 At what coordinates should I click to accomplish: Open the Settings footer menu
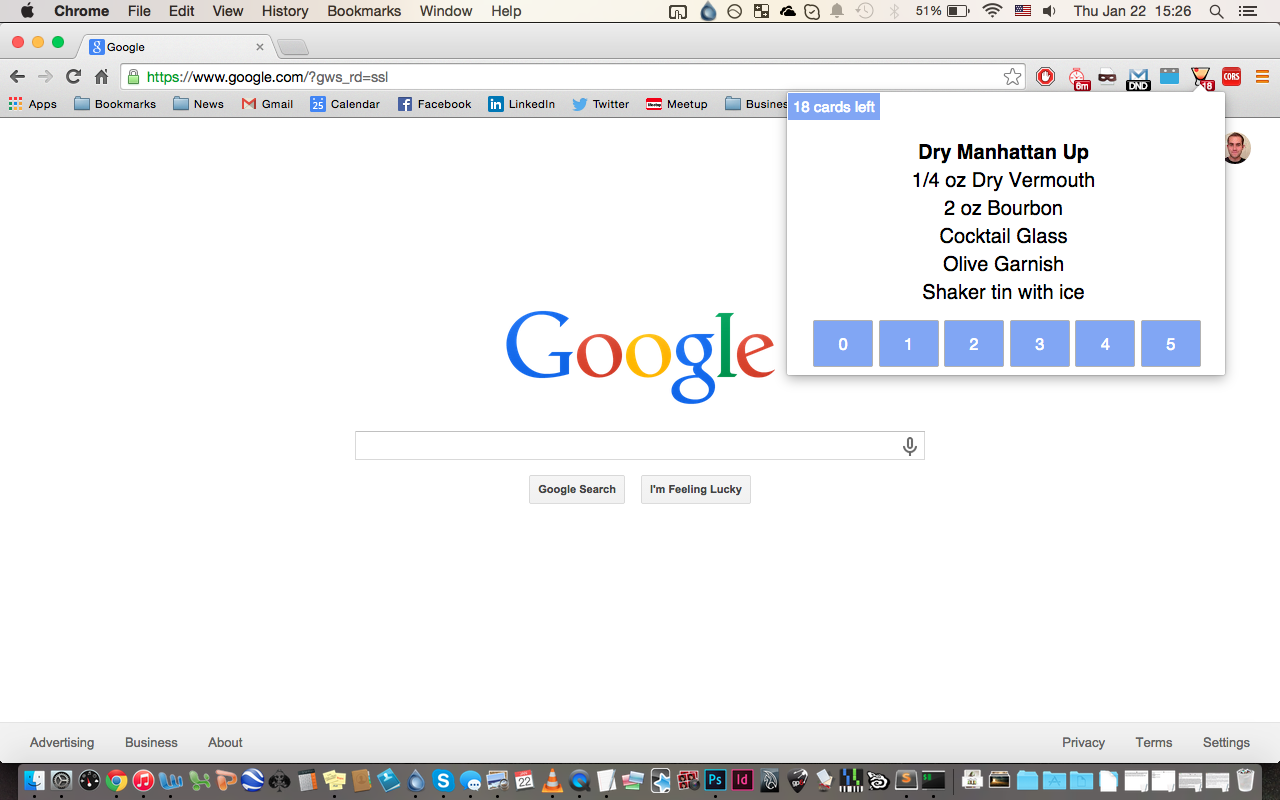pyautogui.click(x=1226, y=742)
